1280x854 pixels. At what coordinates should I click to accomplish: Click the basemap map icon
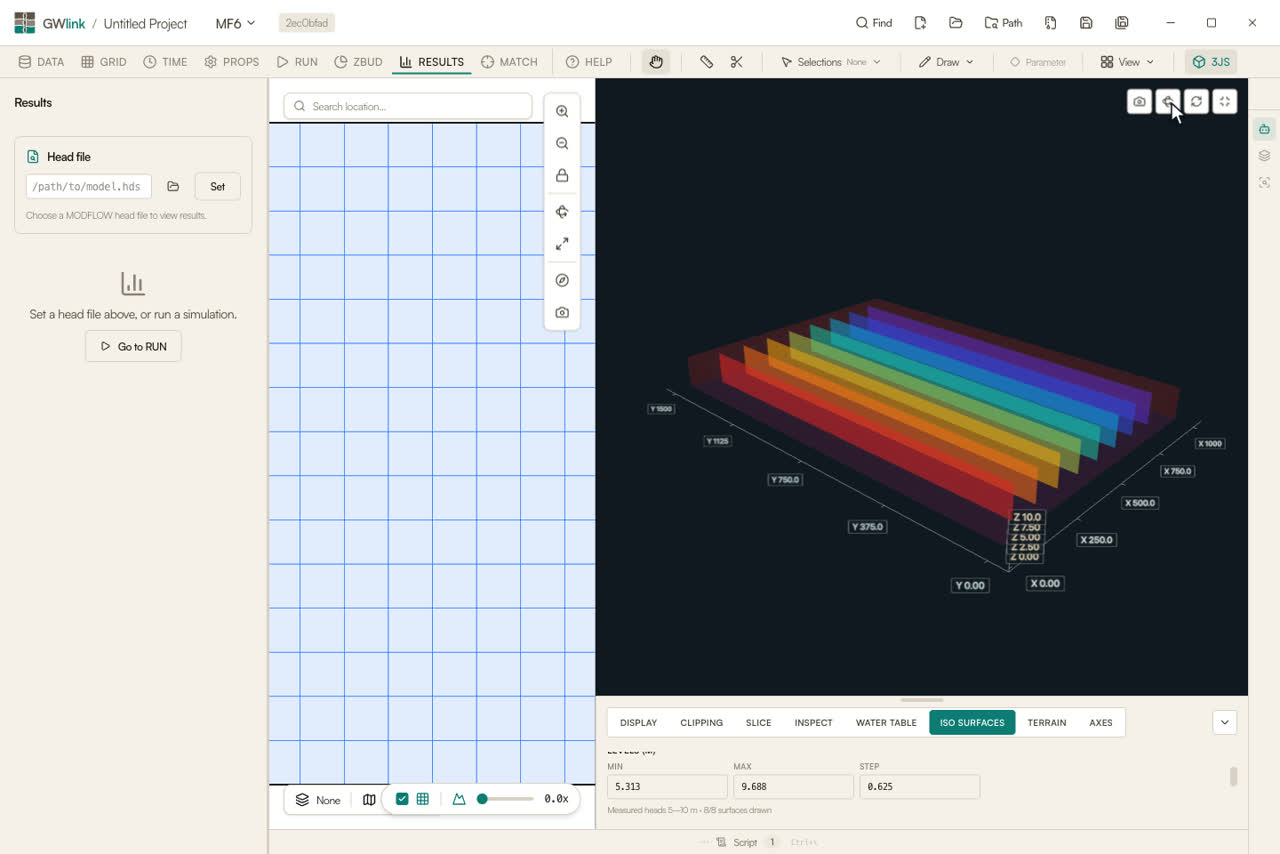pos(369,800)
